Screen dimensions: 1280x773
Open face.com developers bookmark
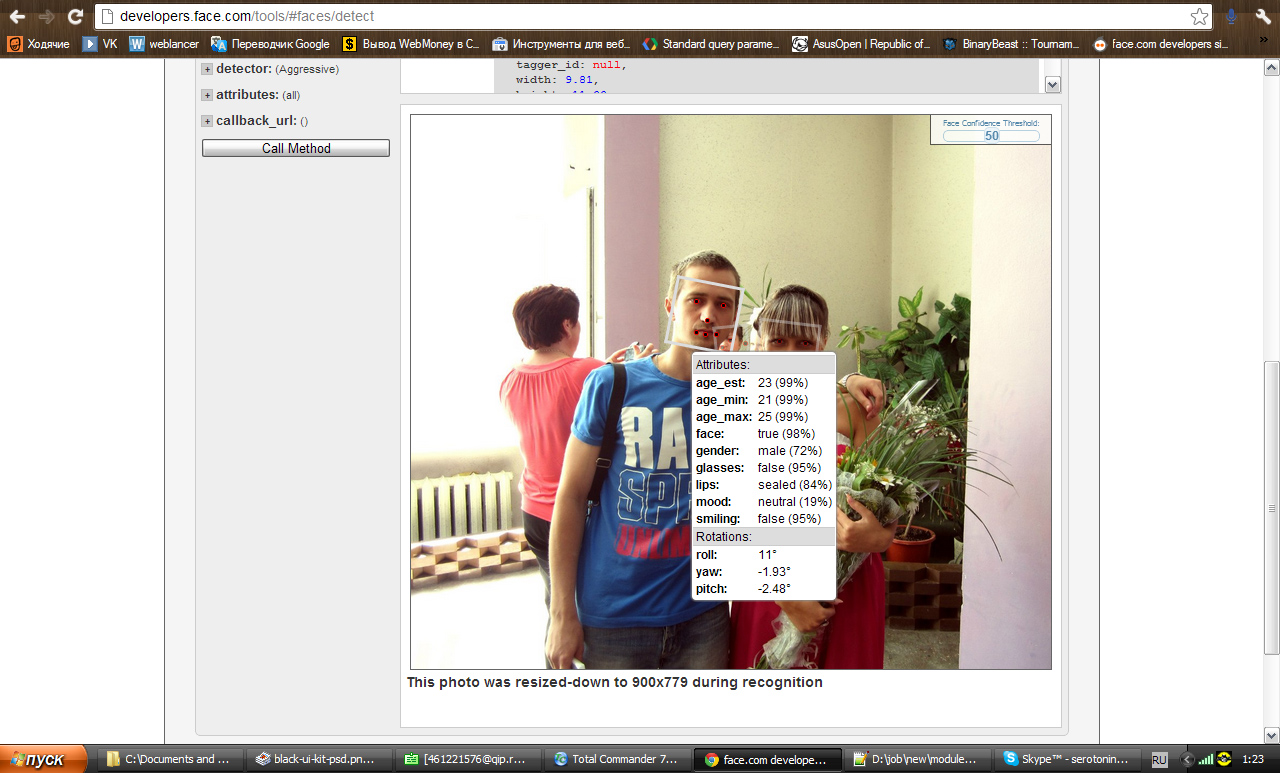(x=1162, y=44)
